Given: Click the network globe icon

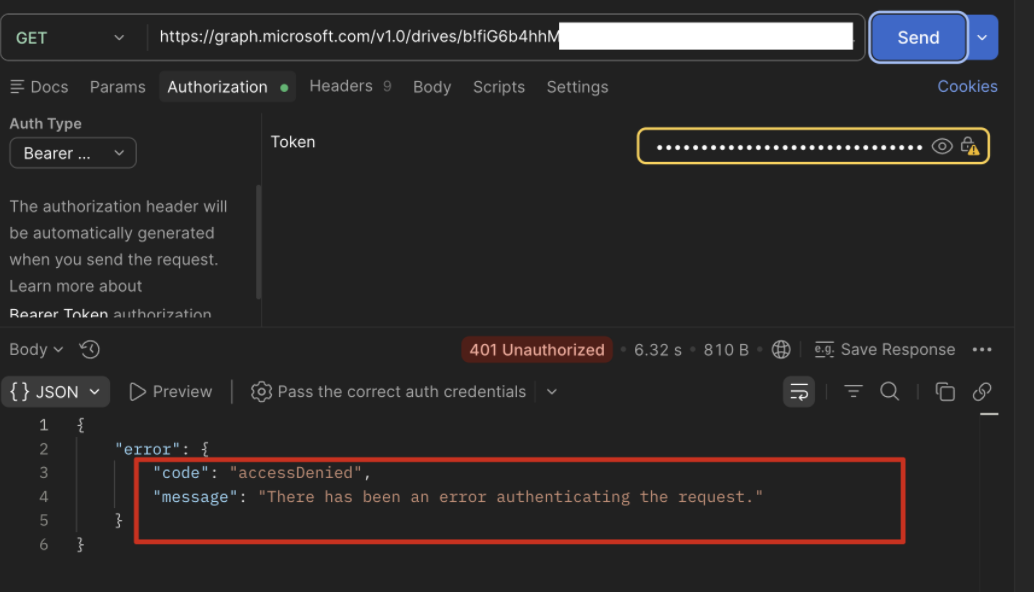Looking at the screenshot, I should (x=781, y=349).
